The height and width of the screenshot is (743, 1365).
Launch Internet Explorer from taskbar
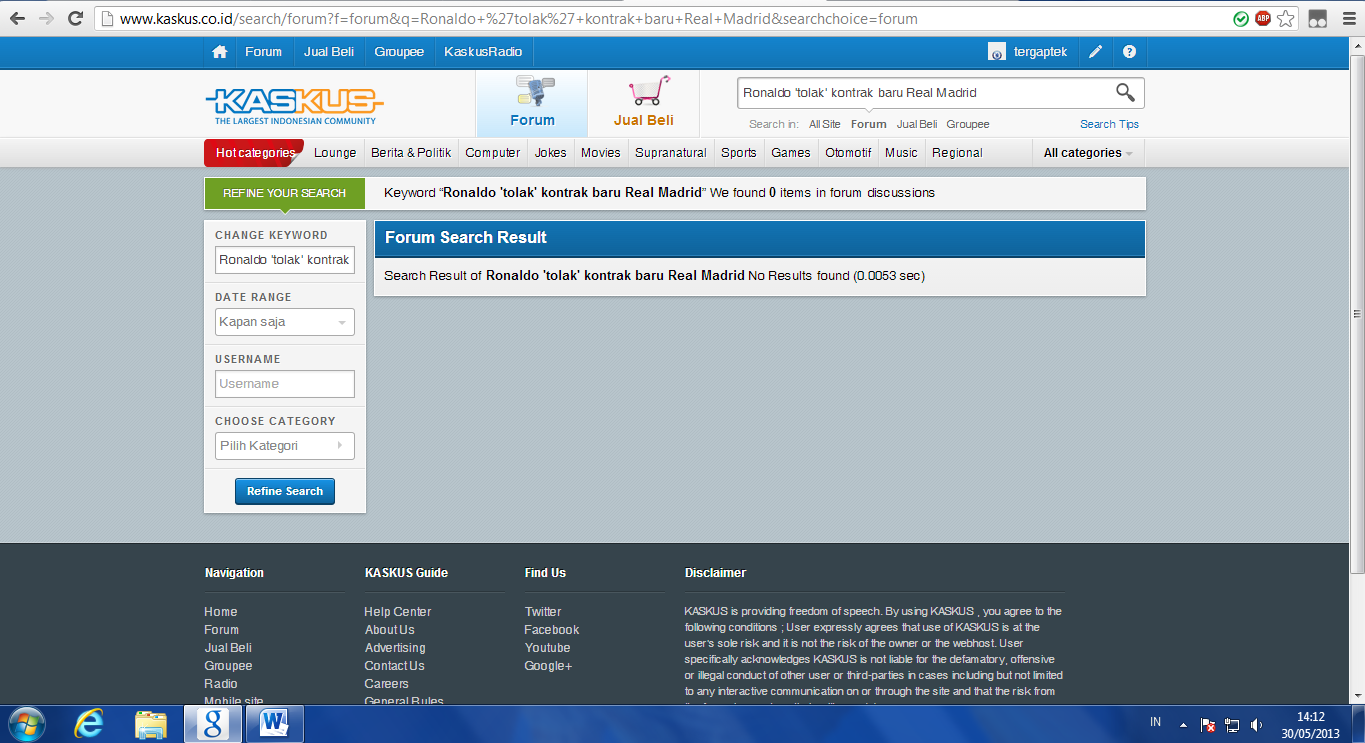(89, 723)
